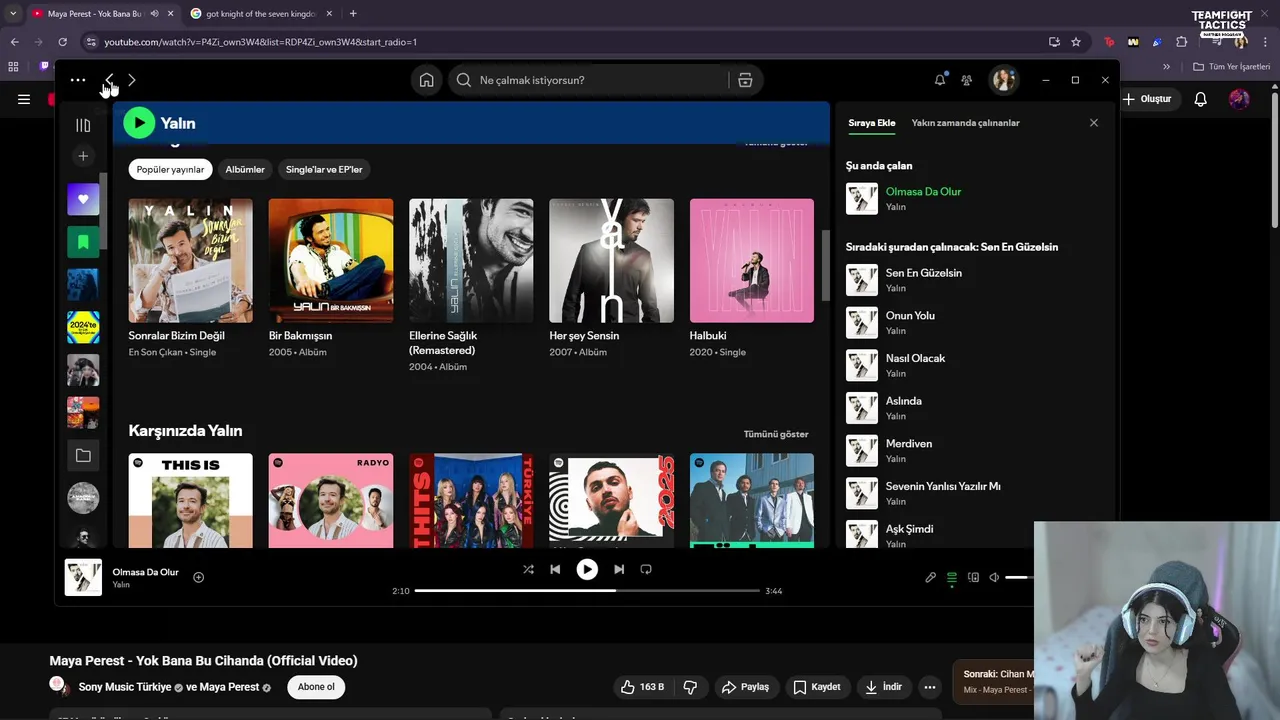Open YouTube notifications bell
The height and width of the screenshot is (720, 1280).
pos(1201,99)
